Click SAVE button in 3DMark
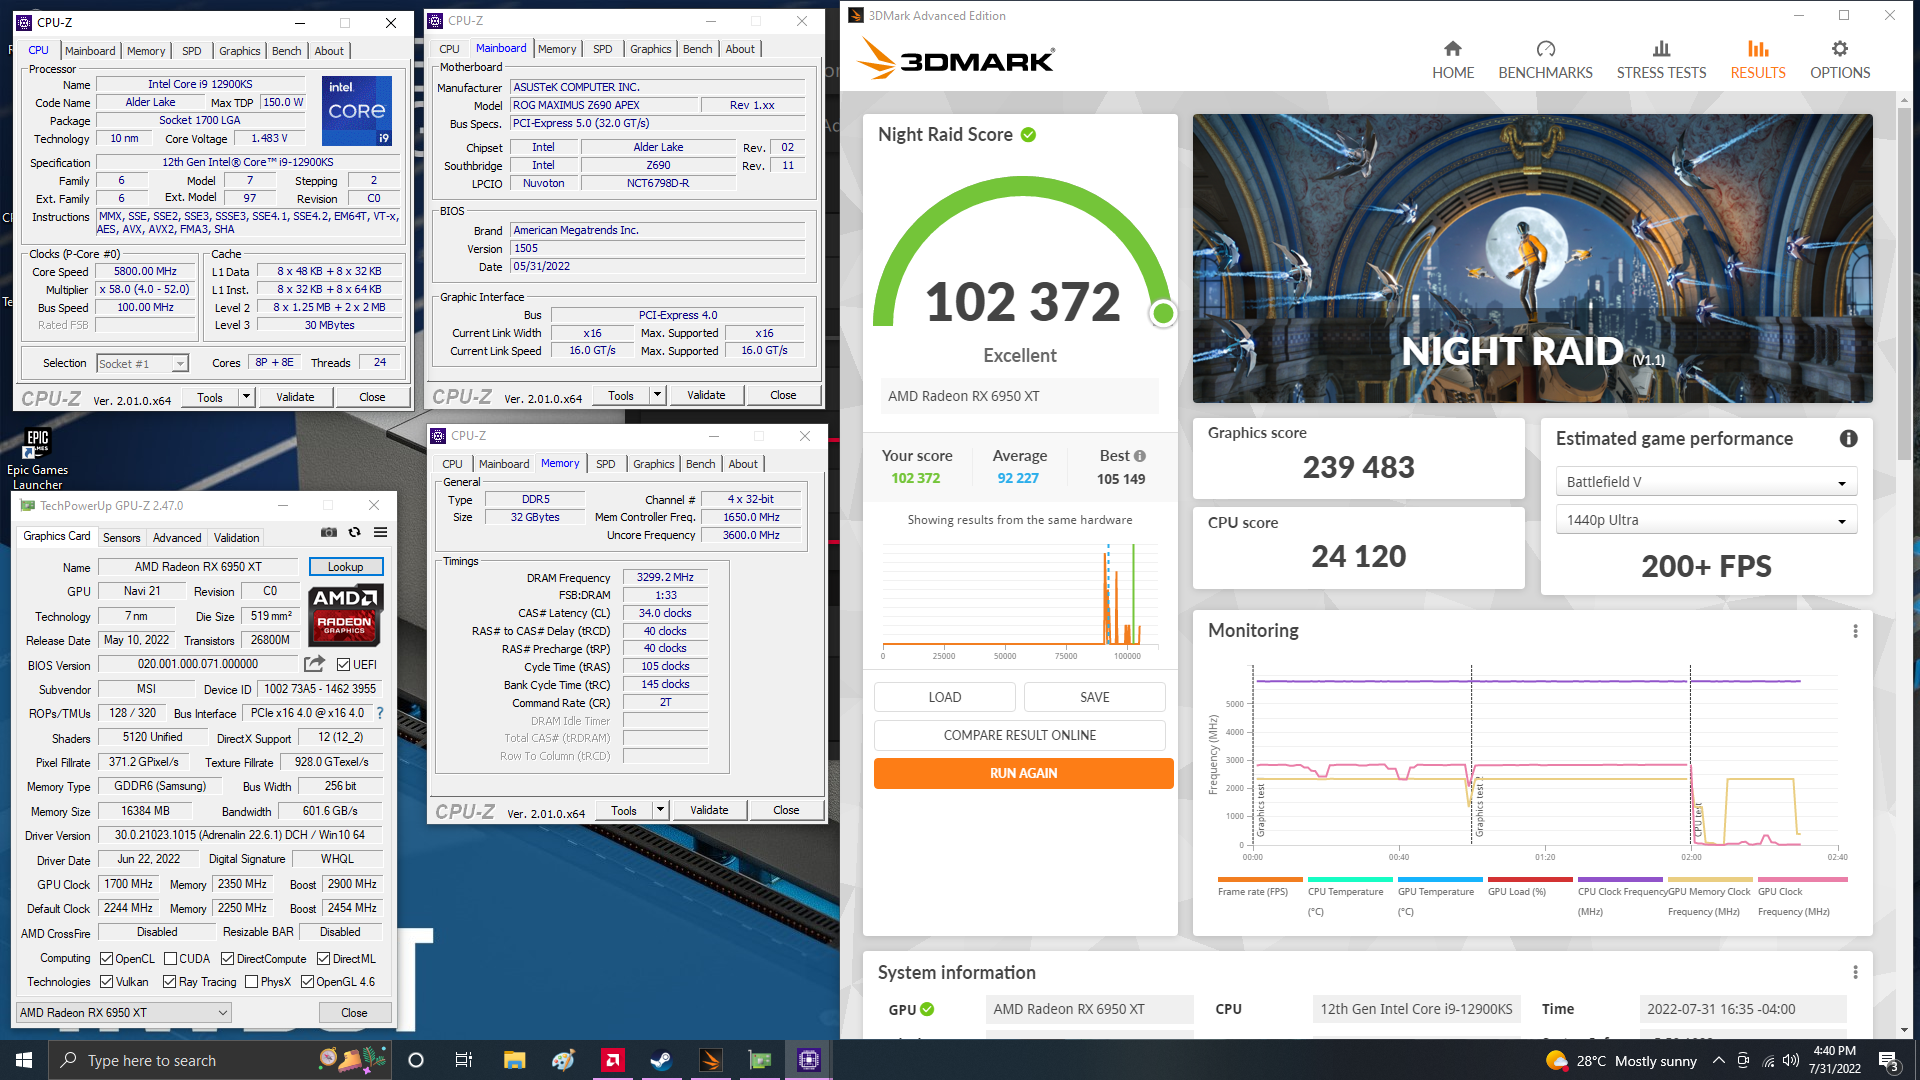1920x1080 pixels. (x=1094, y=697)
